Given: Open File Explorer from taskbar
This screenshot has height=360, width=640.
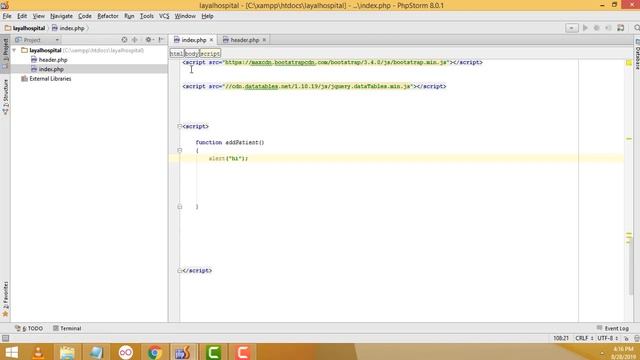Looking at the screenshot, I should click(x=67, y=352).
